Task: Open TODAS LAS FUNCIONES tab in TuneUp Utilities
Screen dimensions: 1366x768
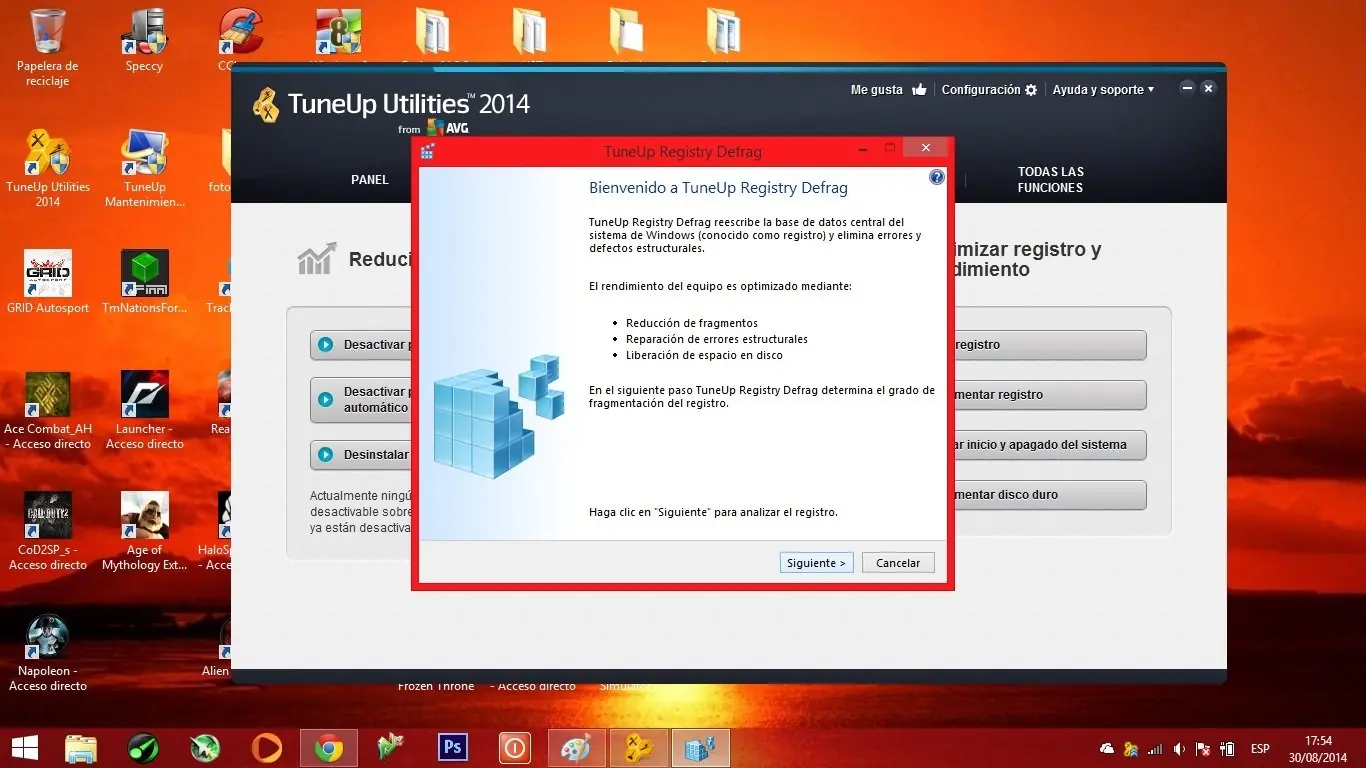Action: [1051, 180]
